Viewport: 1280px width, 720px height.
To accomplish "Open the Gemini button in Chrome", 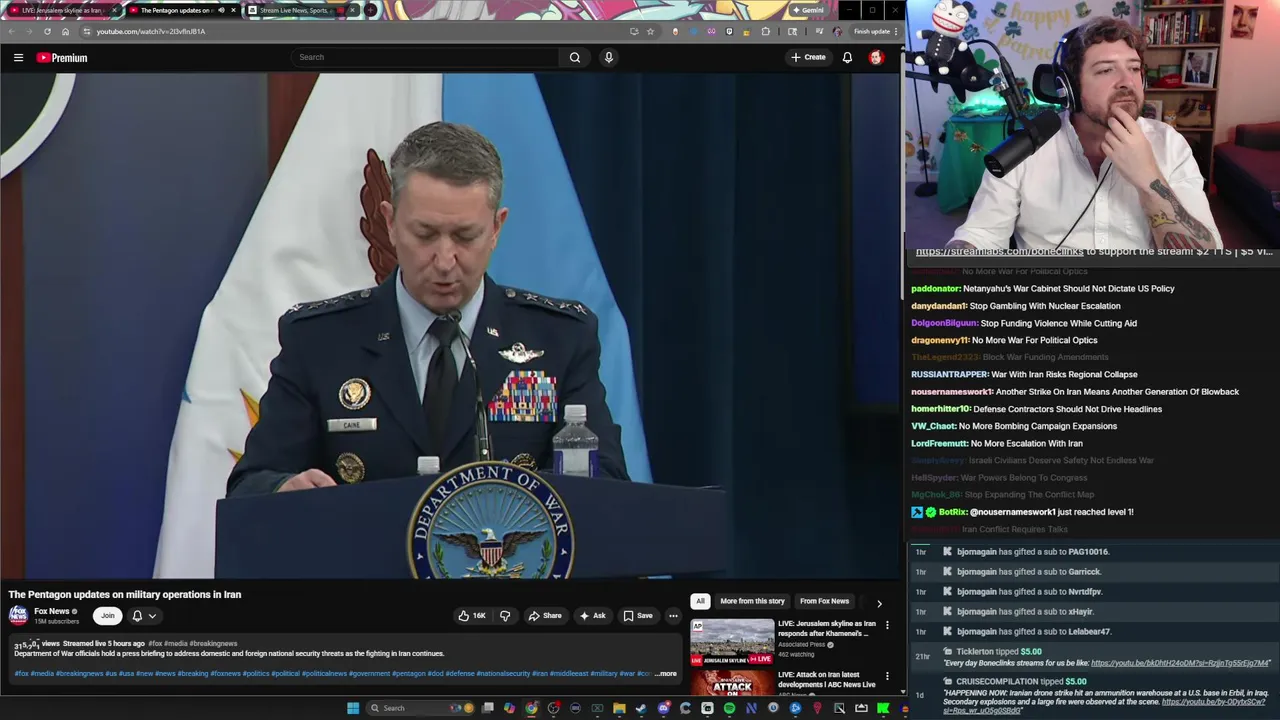I will tap(807, 10).
